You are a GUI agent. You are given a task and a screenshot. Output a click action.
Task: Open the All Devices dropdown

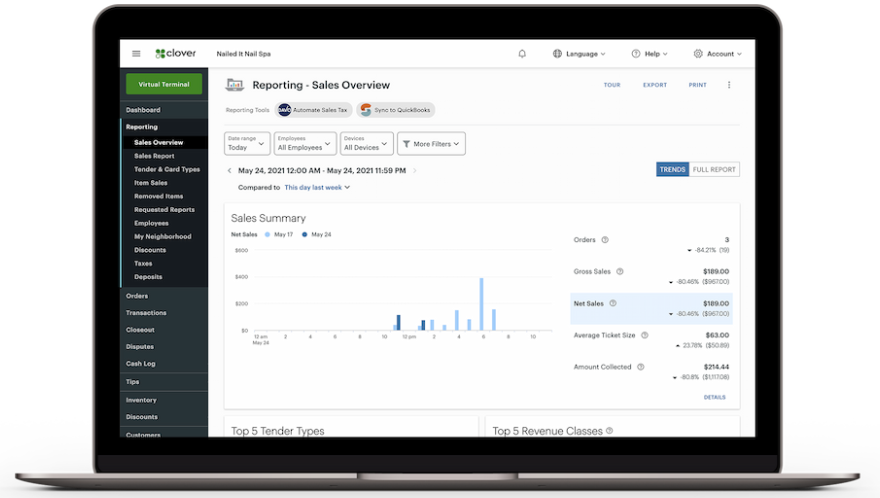366,143
